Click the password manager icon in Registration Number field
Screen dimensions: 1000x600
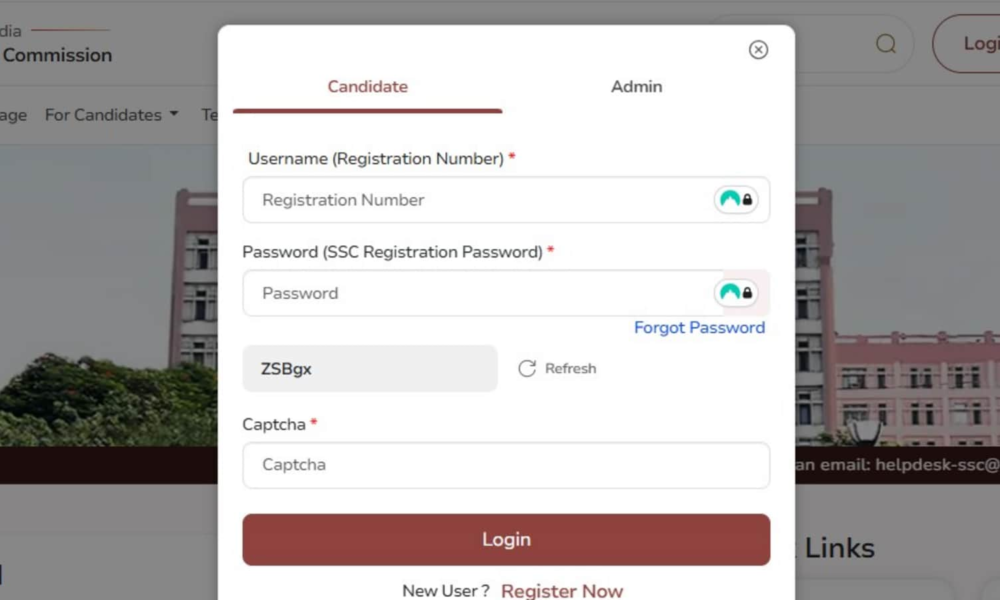pos(736,200)
